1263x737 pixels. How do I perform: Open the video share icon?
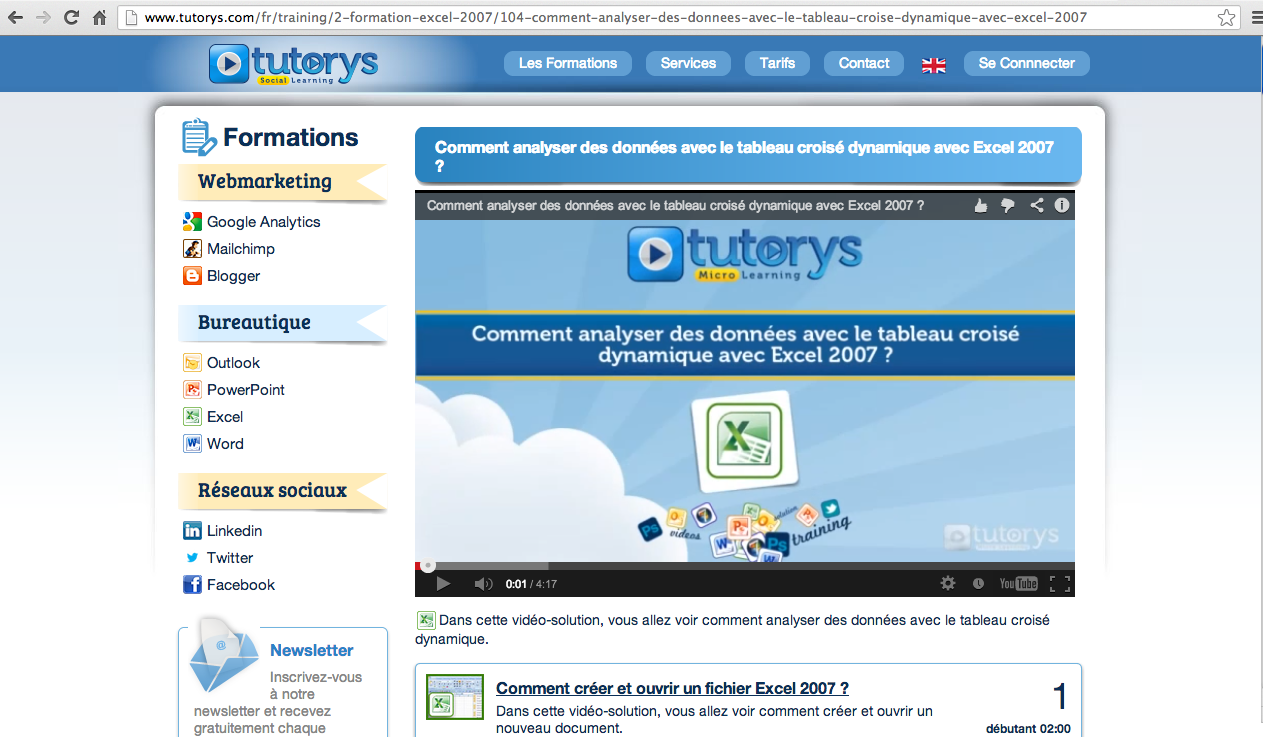click(x=1037, y=205)
